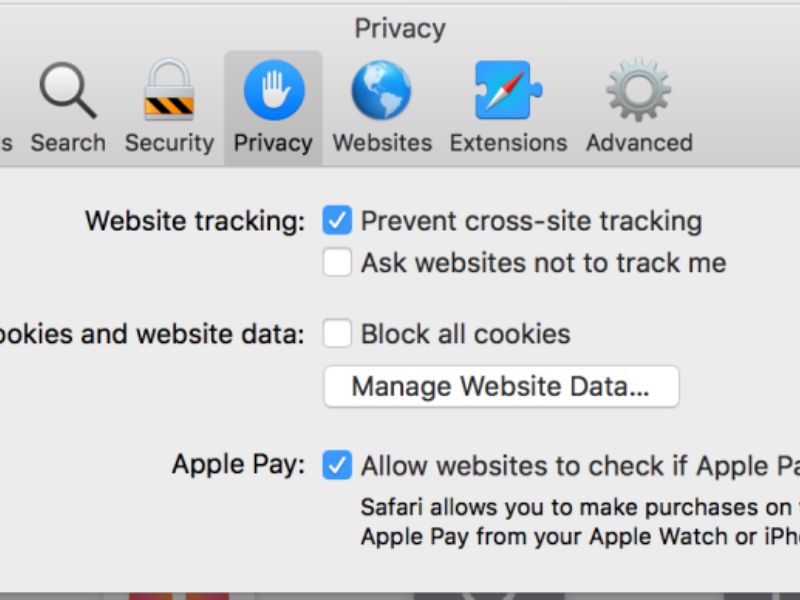Open the padlock Security icon

click(x=169, y=89)
